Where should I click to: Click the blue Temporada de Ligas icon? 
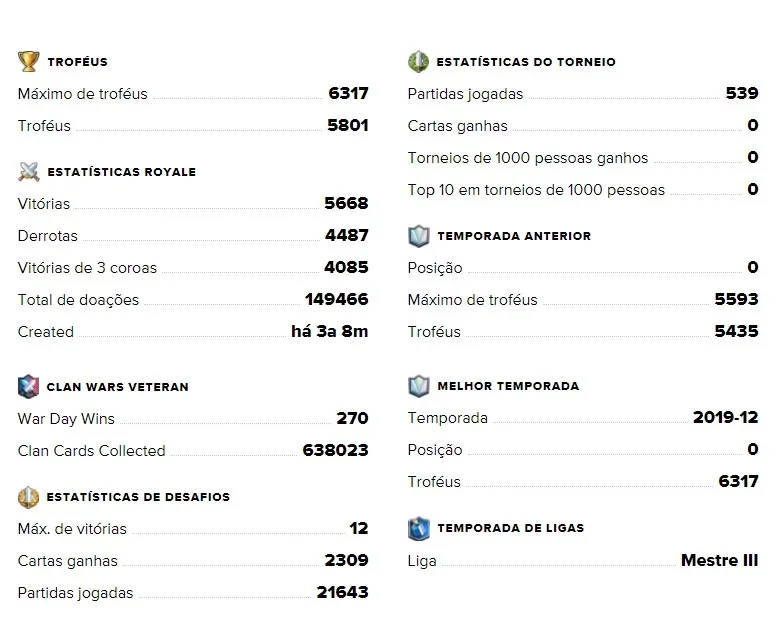(x=418, y=528)
